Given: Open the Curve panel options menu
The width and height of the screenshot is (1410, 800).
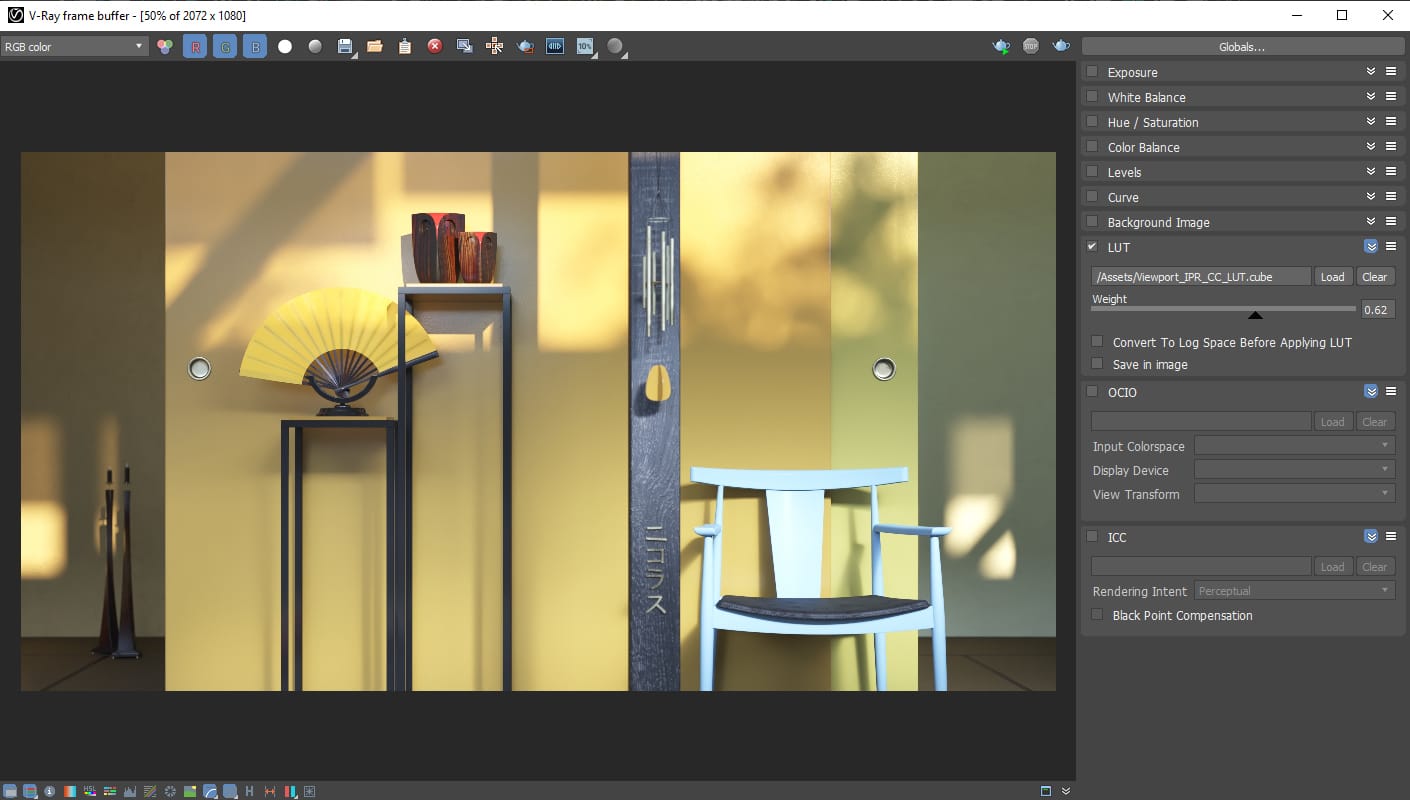Looking at the screenshot, I should [x=1390, y=197].
